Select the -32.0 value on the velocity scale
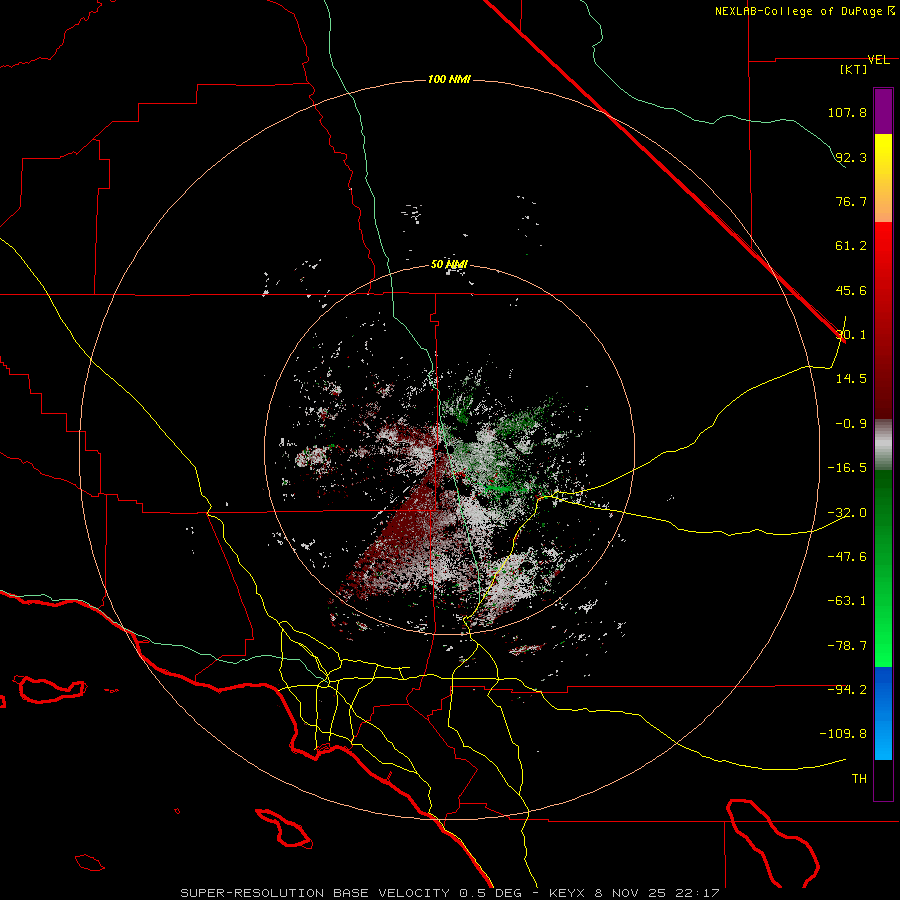The image size is (900, 900). [x=847, y=513]
